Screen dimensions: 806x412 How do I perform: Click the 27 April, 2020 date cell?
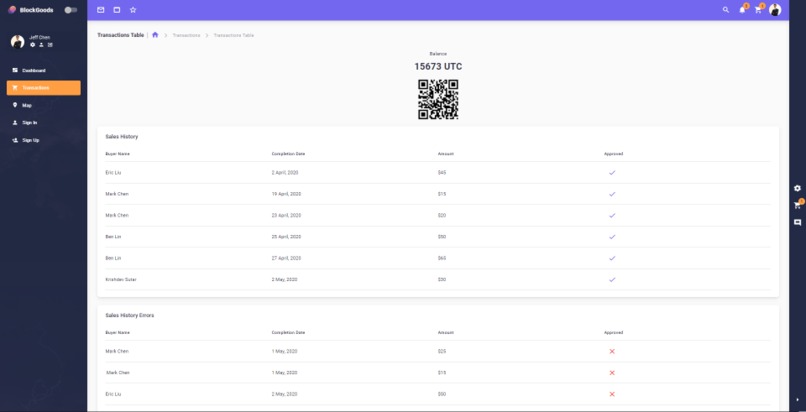(x=286, y=258)
